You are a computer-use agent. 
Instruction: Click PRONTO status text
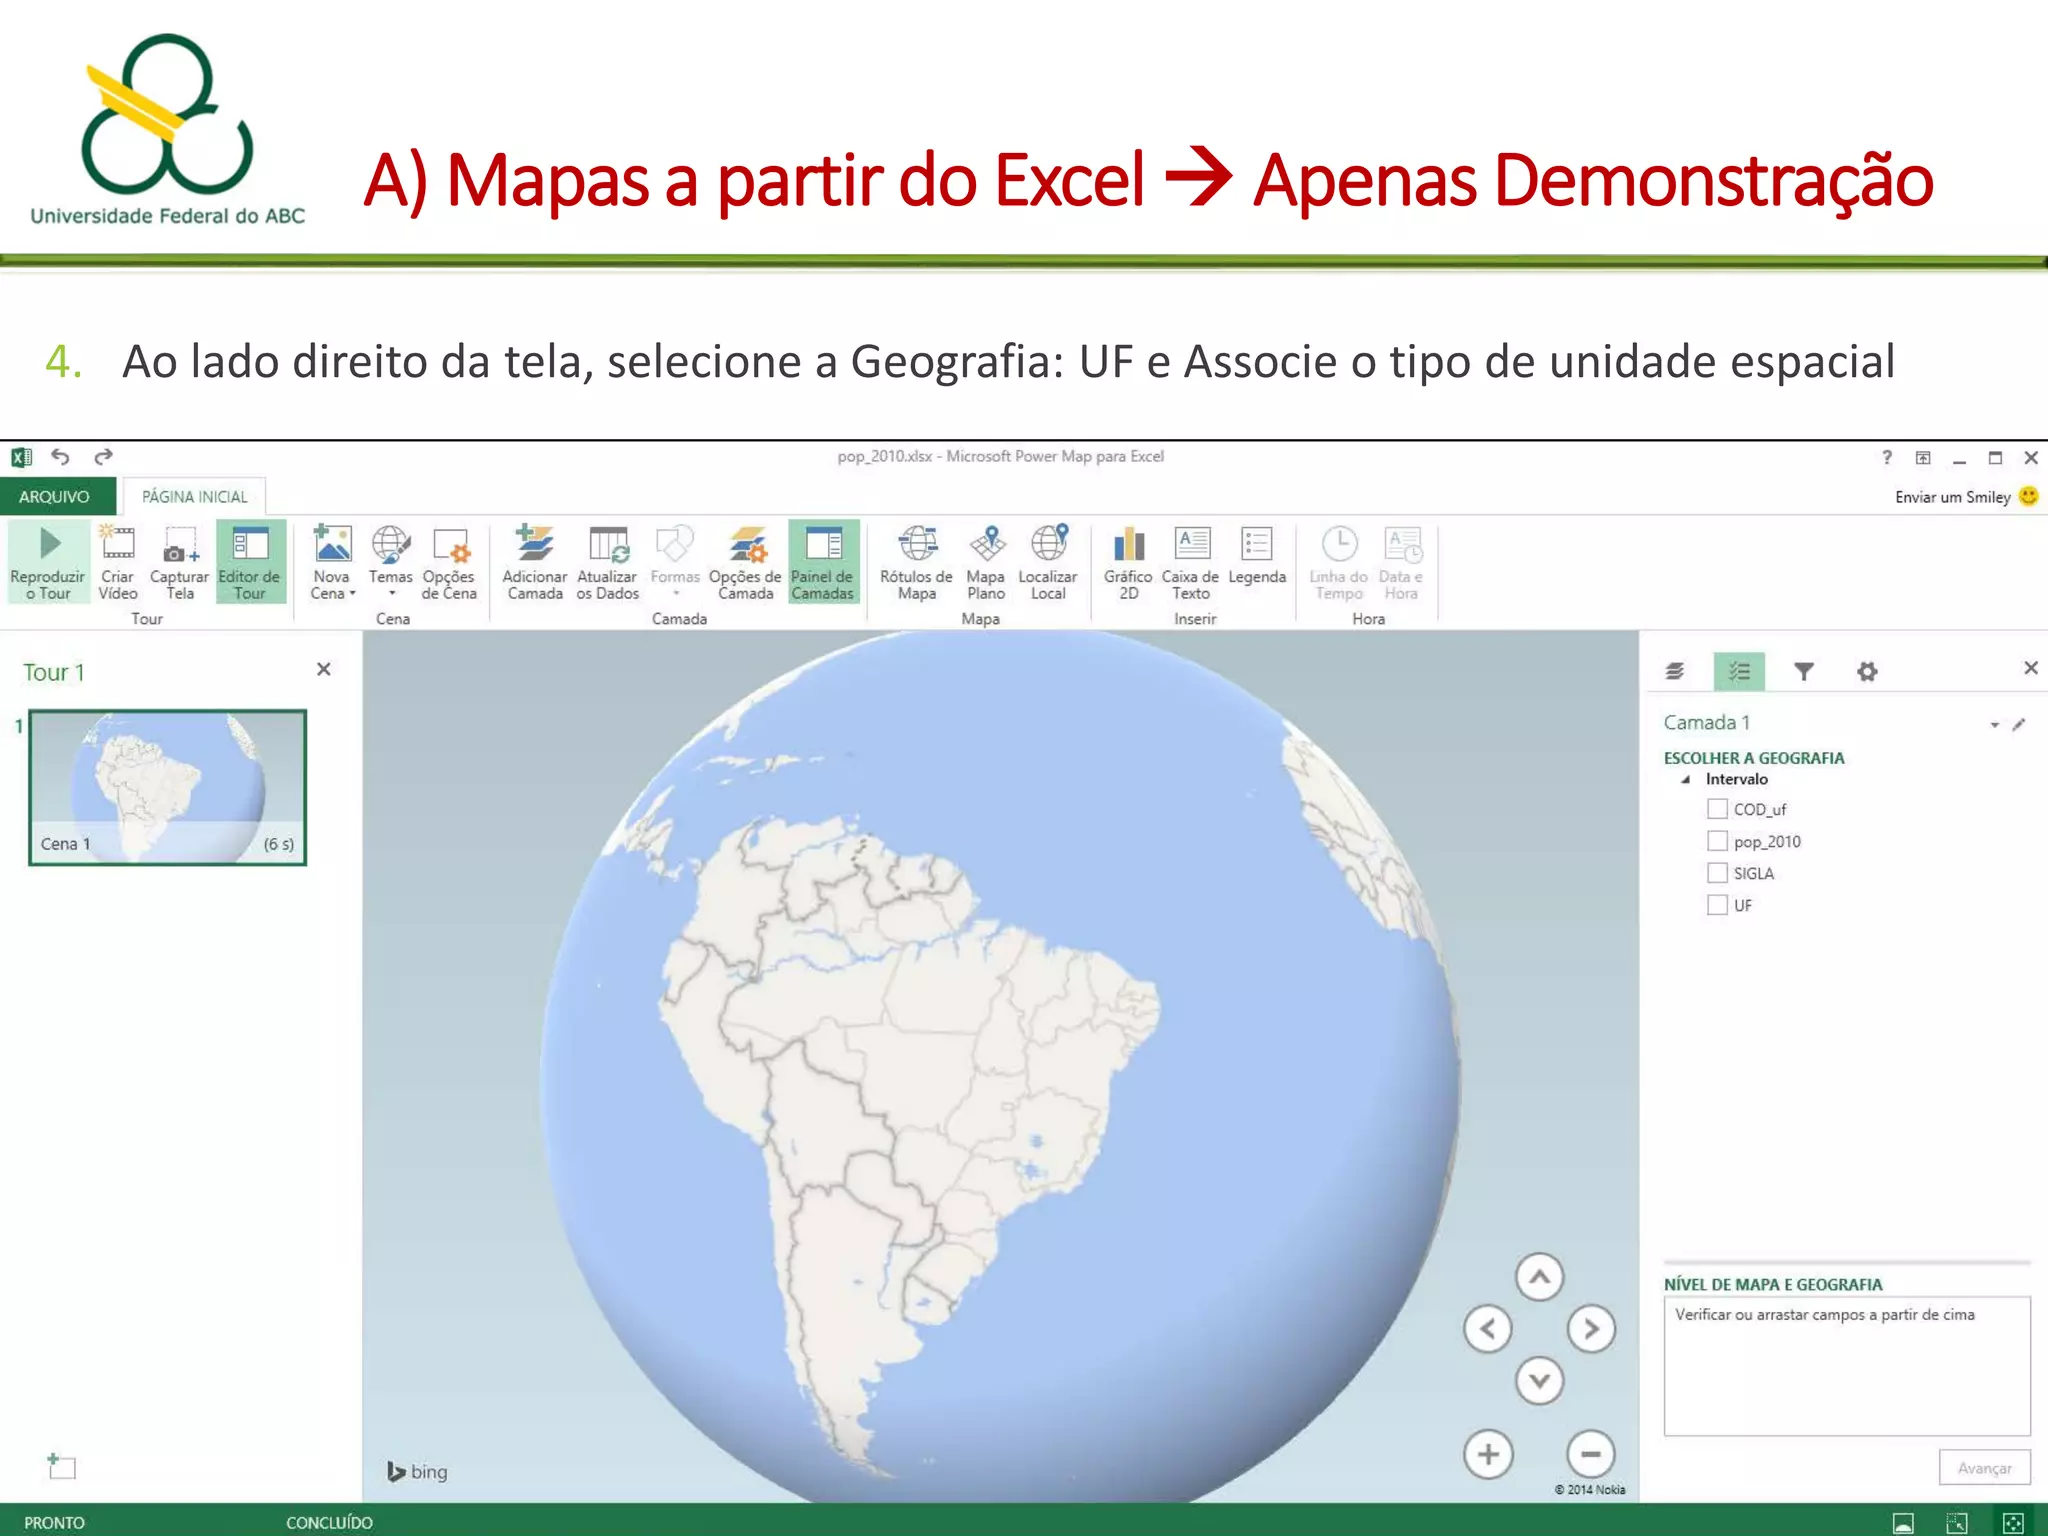[x=55, y=1522]
